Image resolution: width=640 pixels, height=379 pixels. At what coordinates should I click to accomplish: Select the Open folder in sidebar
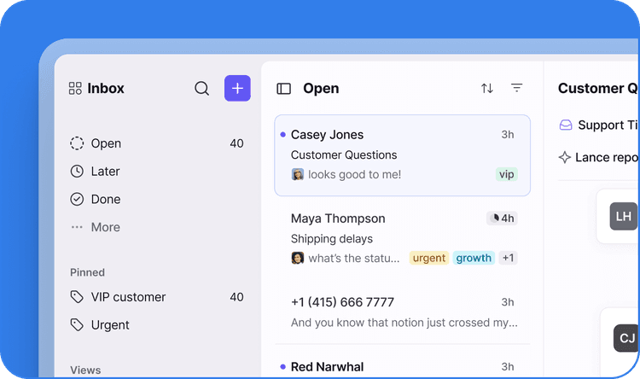tap(157, 144)
